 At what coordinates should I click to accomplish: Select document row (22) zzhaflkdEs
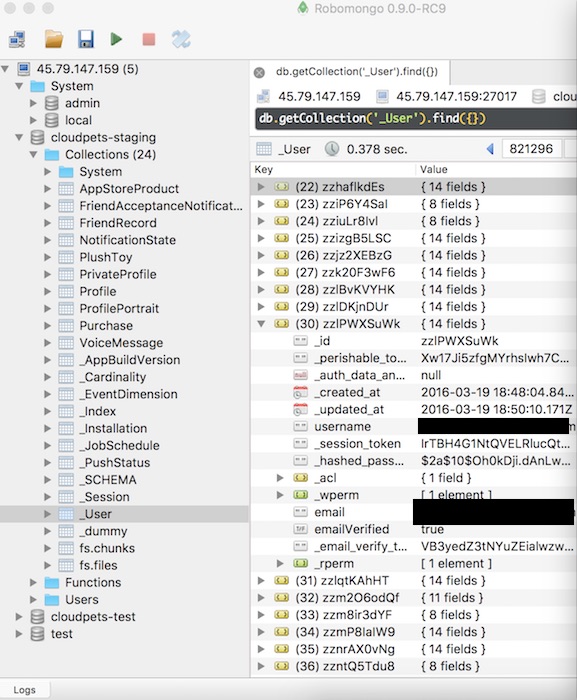point(414,187)
